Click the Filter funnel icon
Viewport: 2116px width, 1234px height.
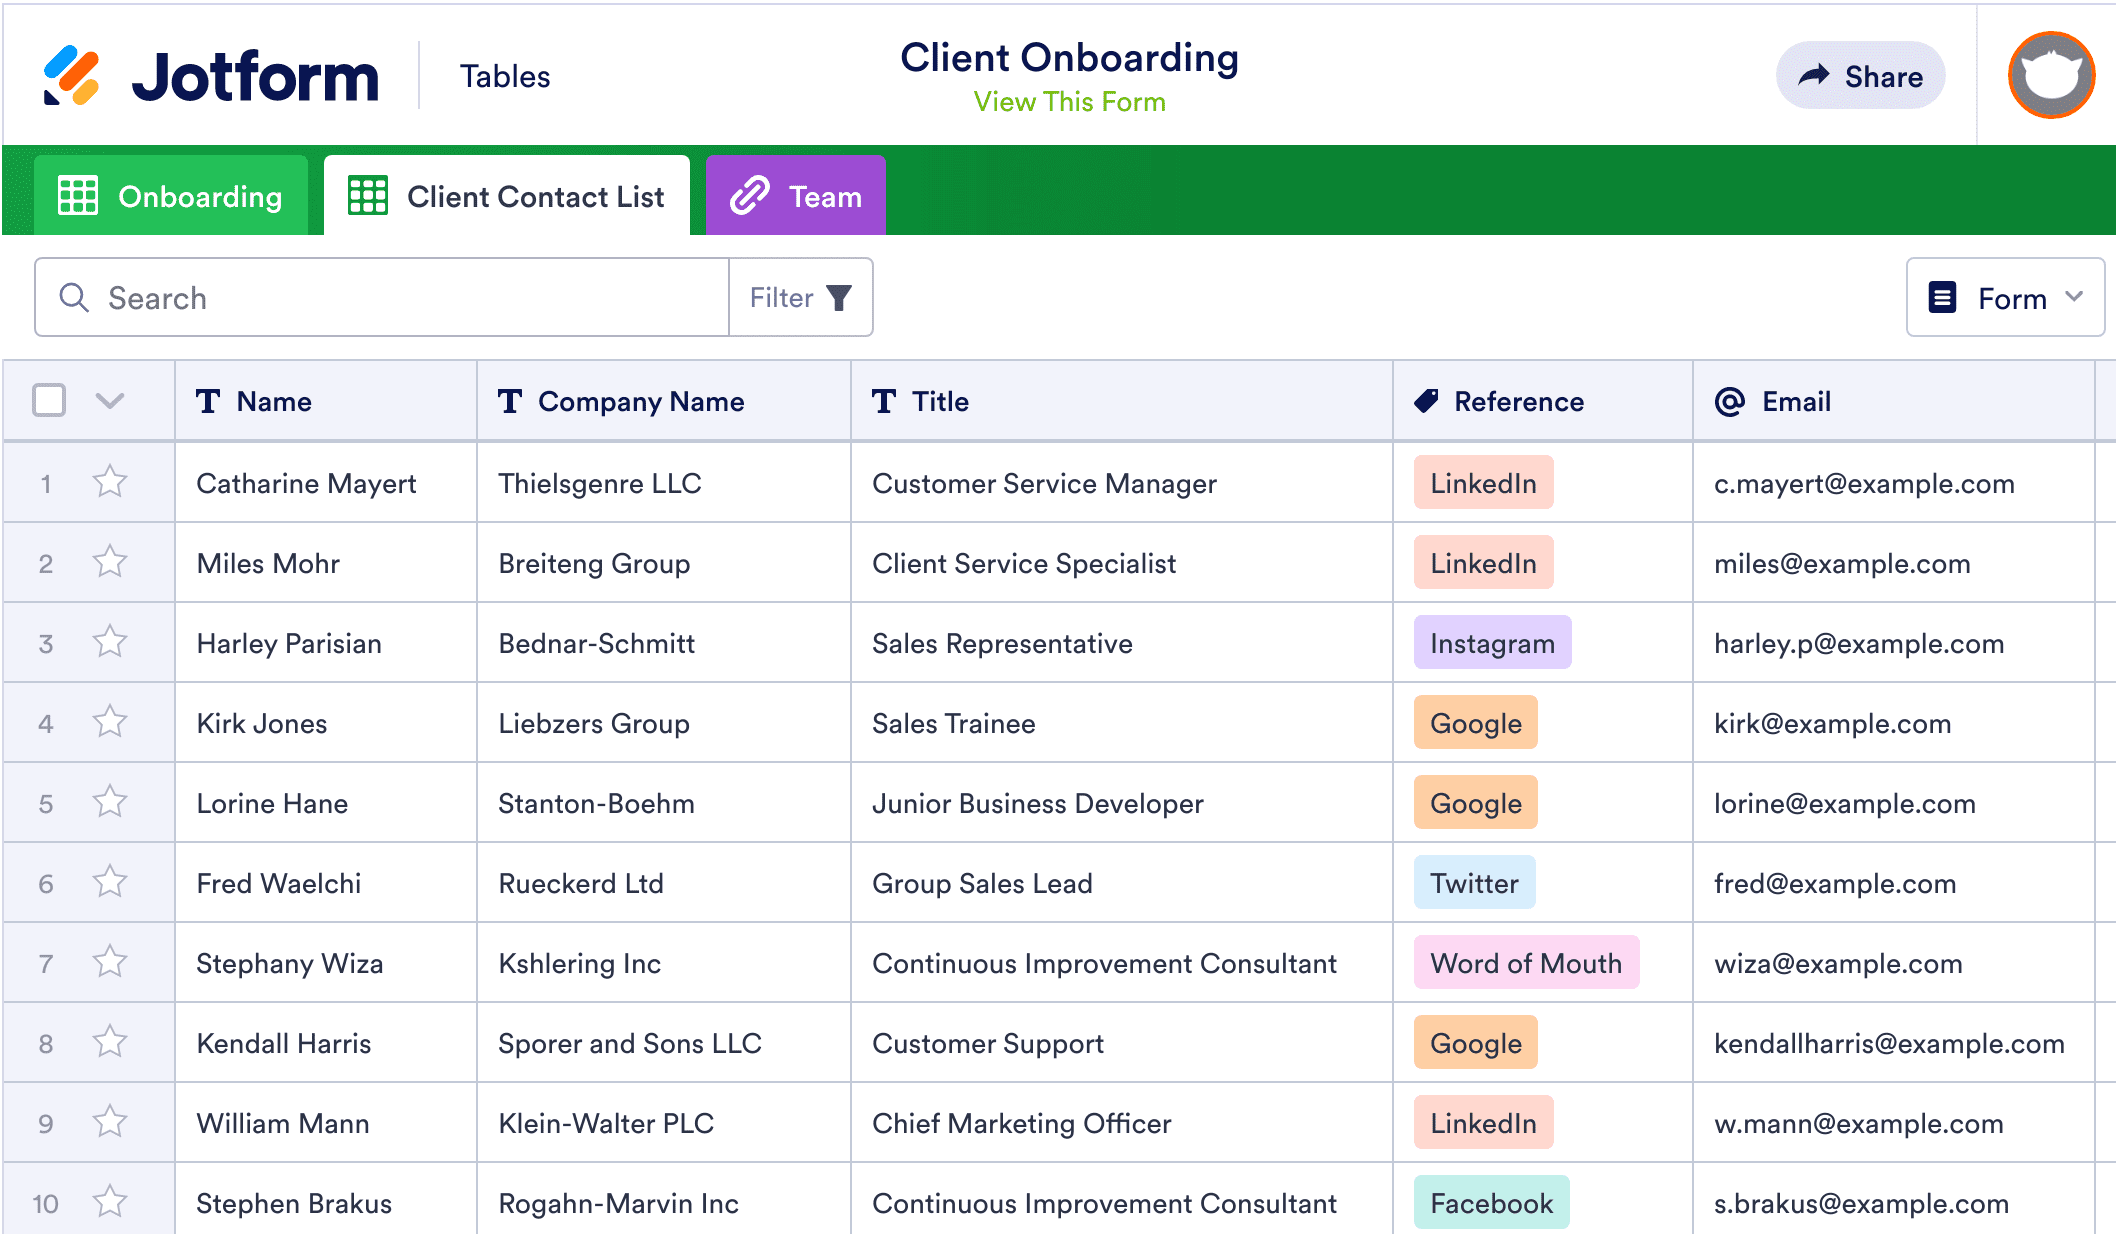839,298
